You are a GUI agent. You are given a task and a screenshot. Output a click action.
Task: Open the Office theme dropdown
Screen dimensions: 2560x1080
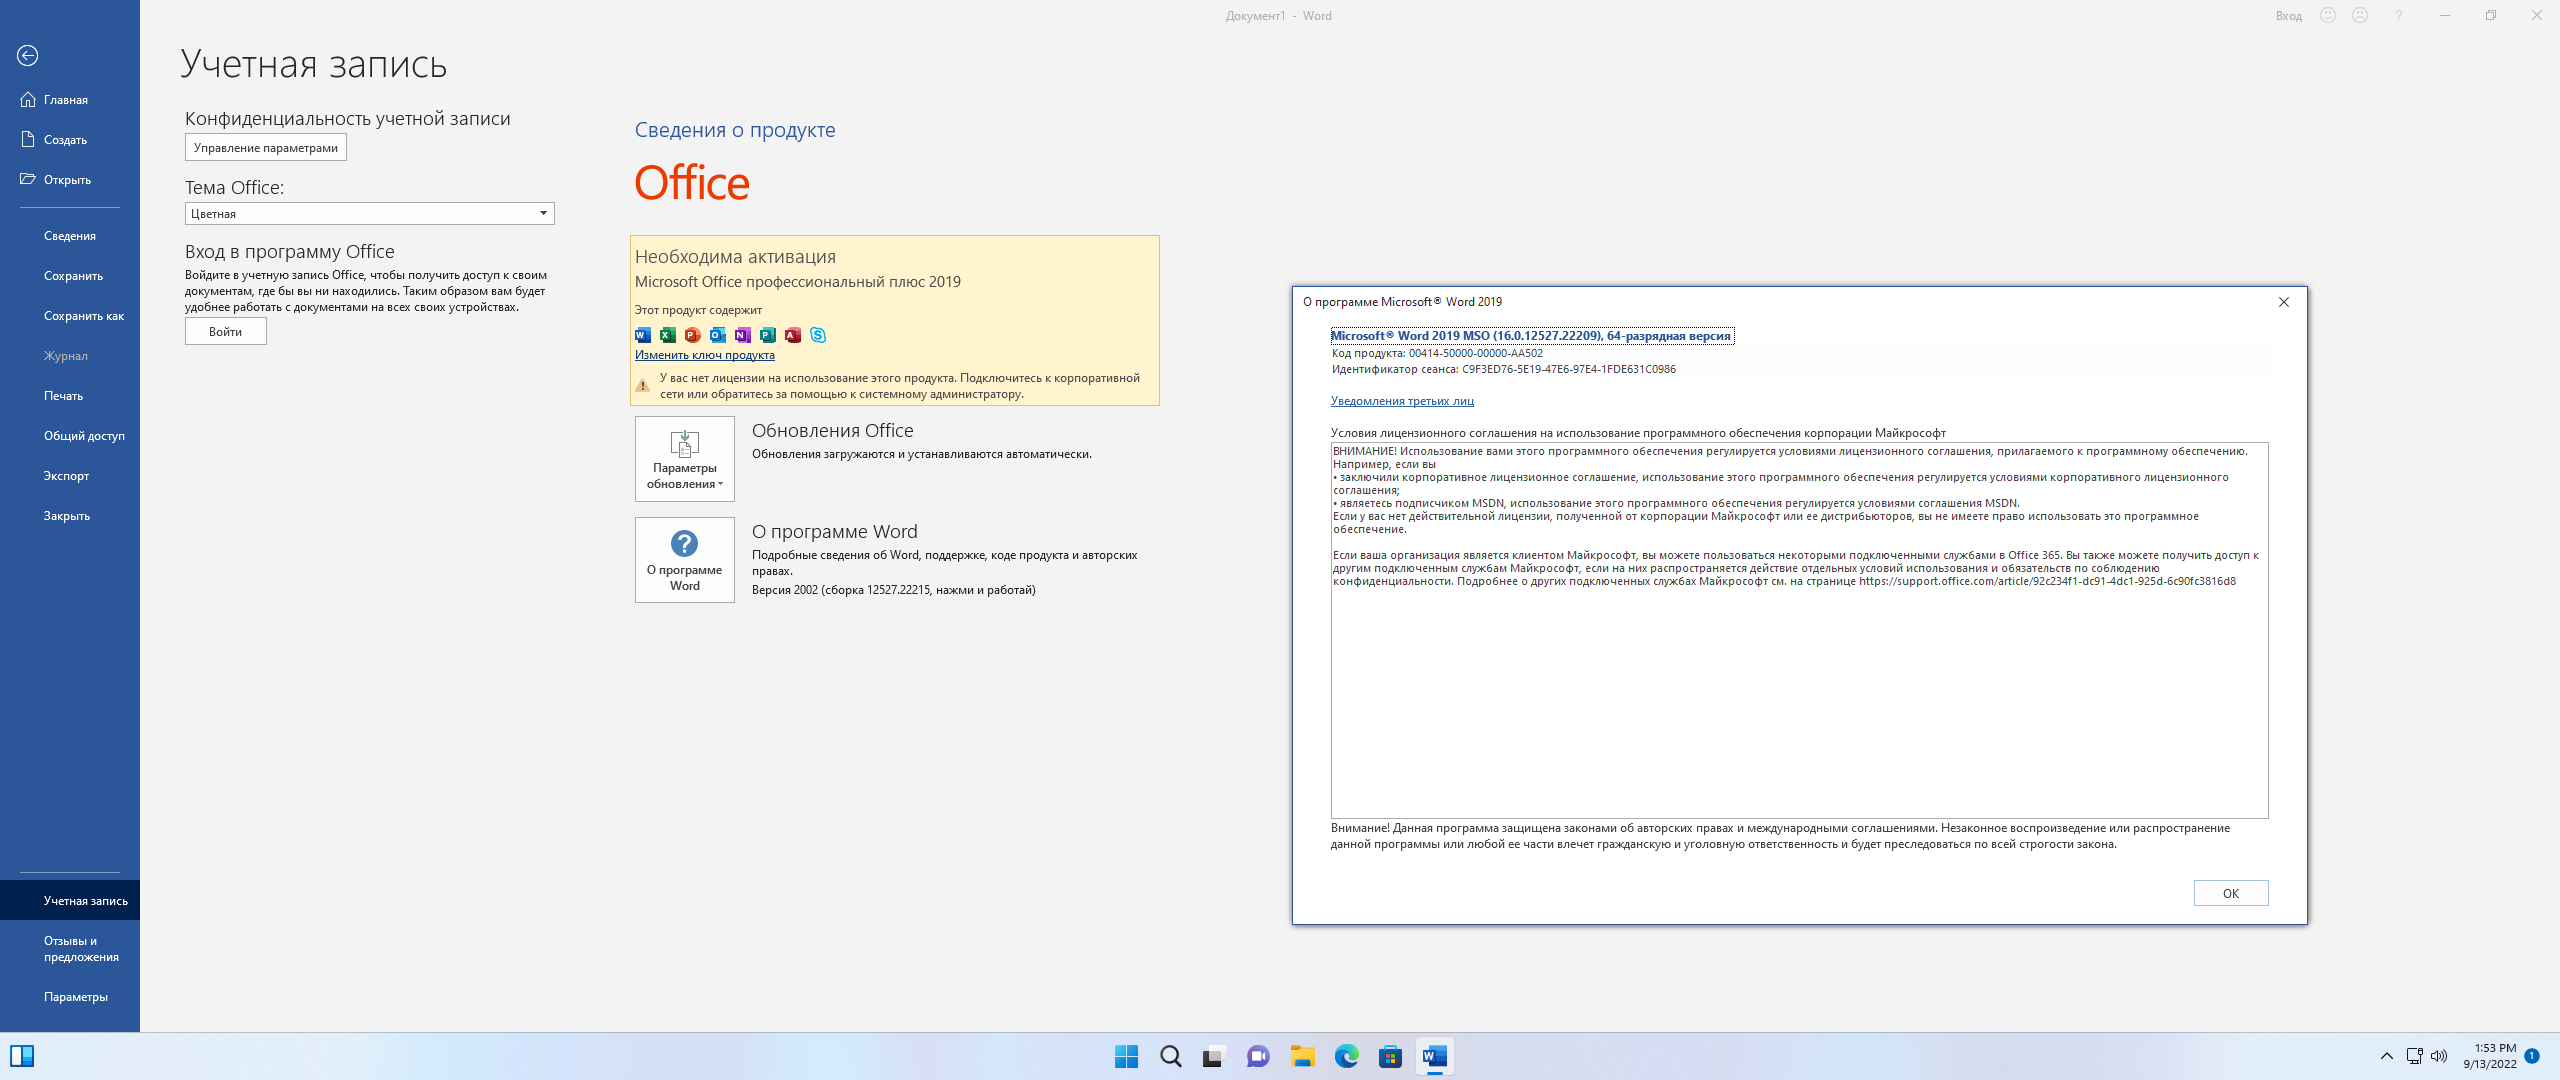pyautogui.click(x=370, y=213)
